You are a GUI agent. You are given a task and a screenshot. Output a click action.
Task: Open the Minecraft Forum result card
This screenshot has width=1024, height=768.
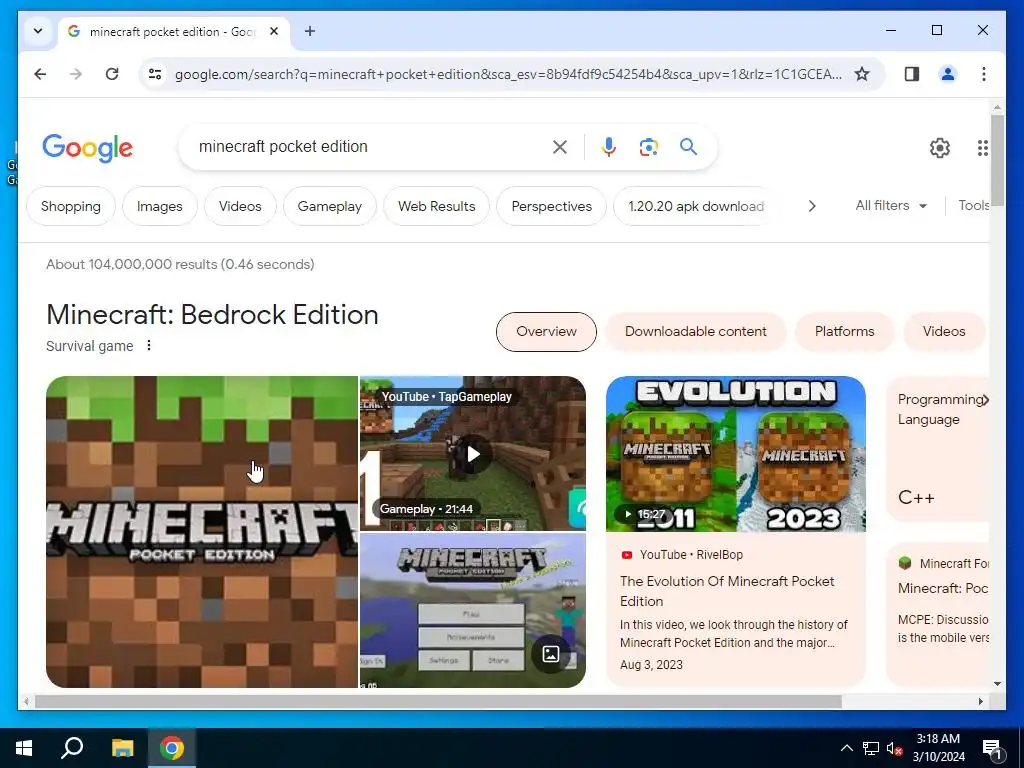coord(938,614)
